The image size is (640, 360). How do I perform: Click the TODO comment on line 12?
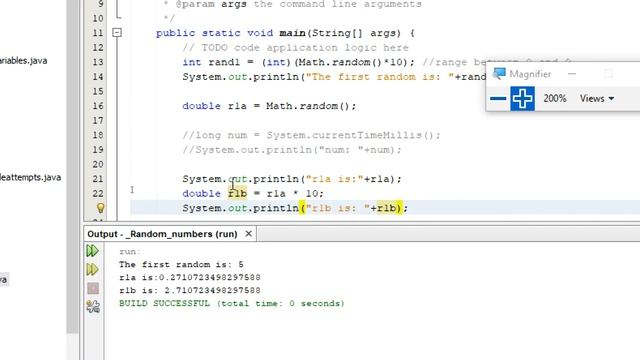coord(296,48)
